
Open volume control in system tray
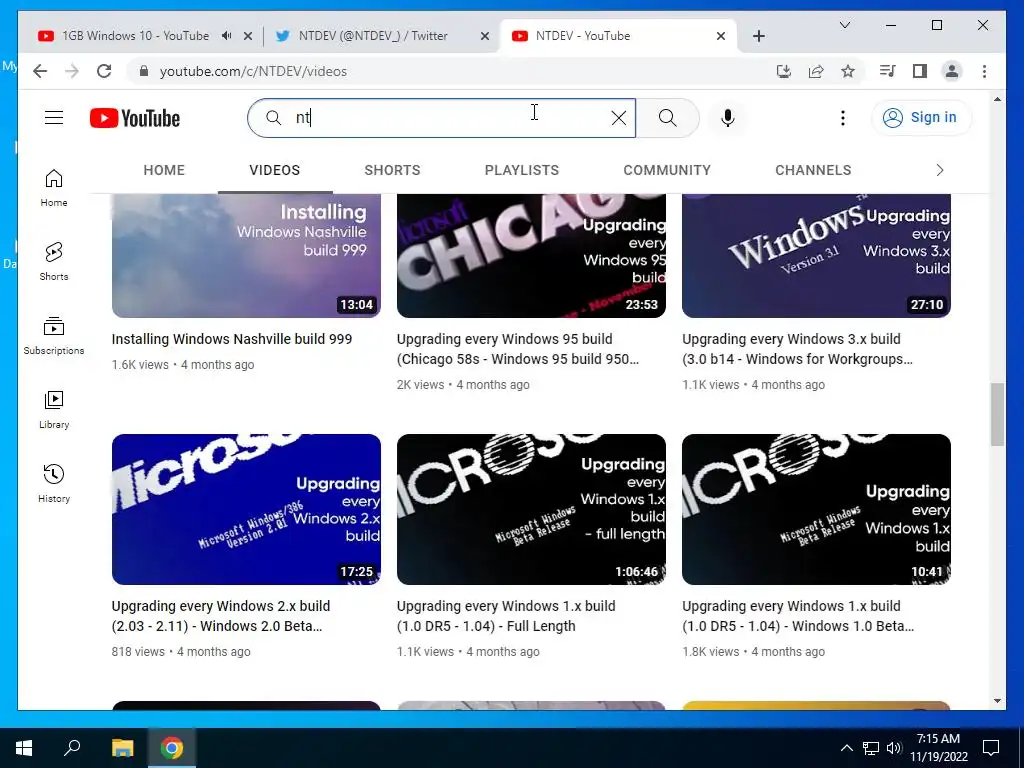(x=894, y=748)
